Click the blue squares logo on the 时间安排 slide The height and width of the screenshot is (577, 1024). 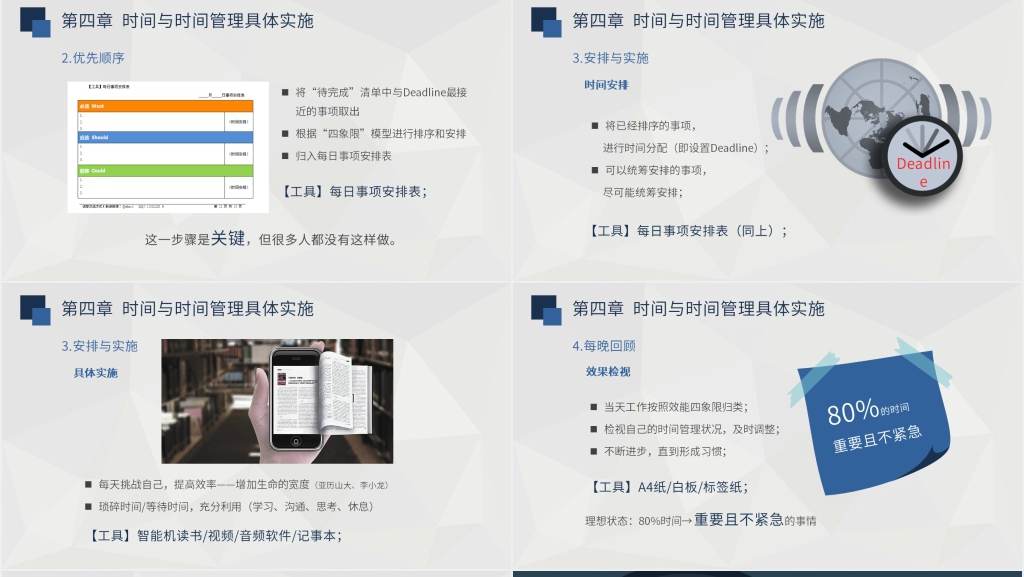(546, 21)
